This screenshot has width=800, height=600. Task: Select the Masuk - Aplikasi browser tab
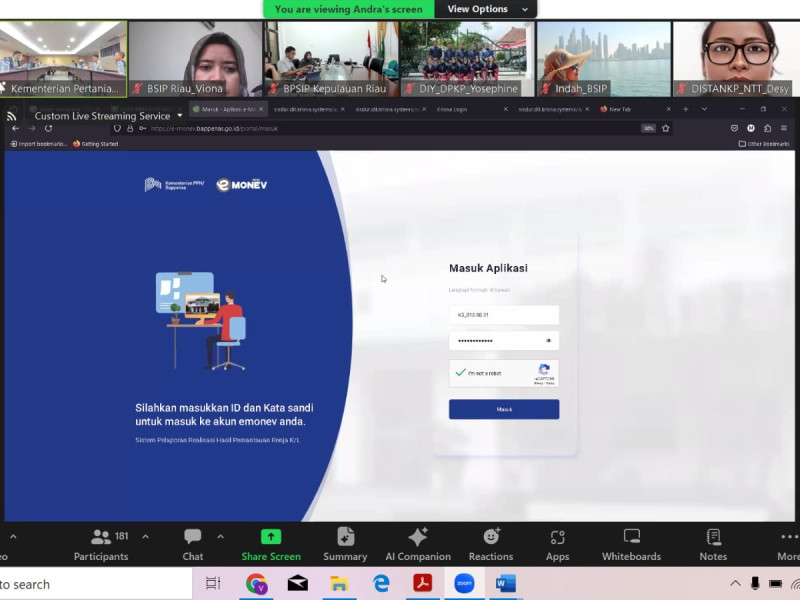tap(225, 109)
